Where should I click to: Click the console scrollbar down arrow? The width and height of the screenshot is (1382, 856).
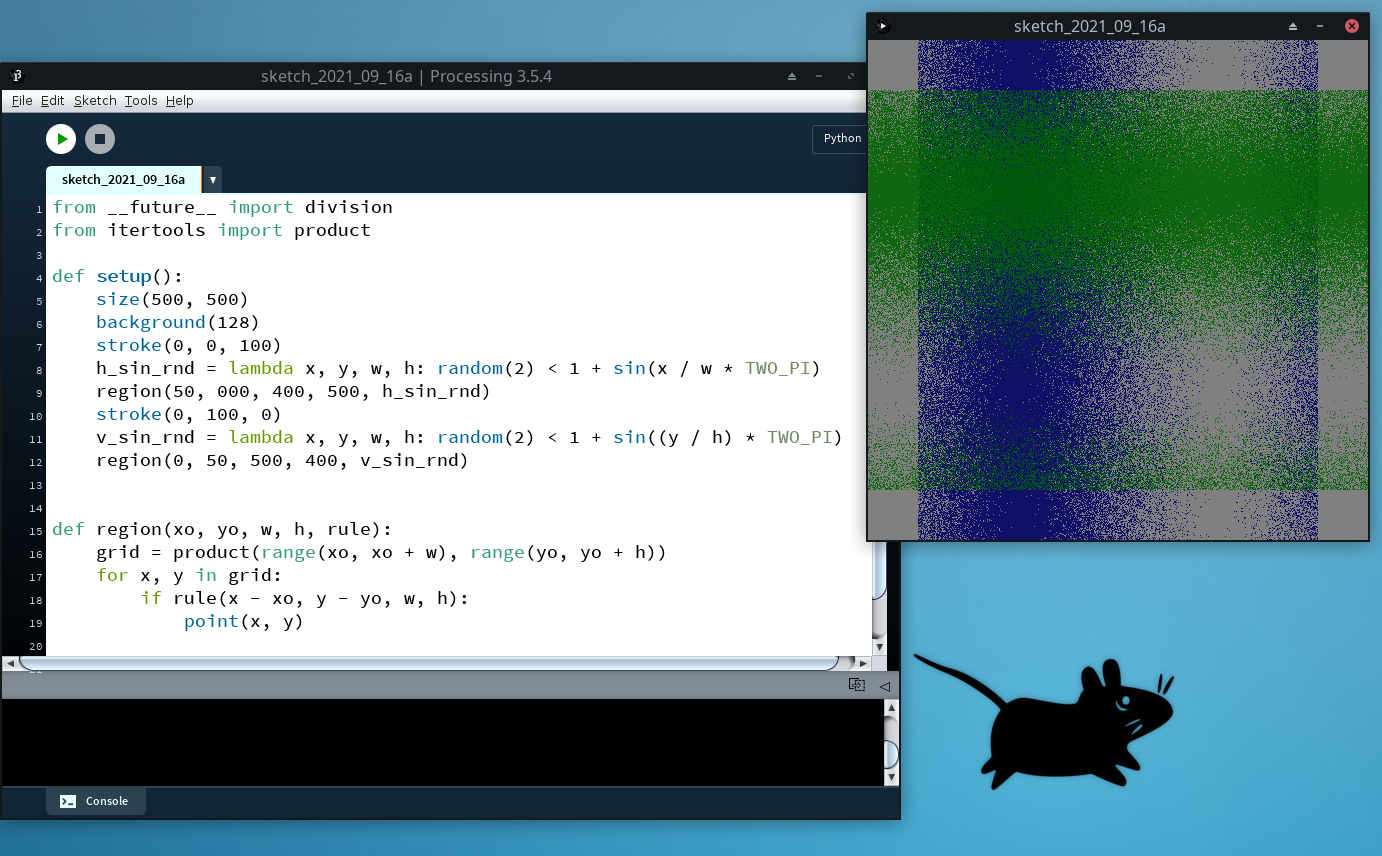(891, 777)
